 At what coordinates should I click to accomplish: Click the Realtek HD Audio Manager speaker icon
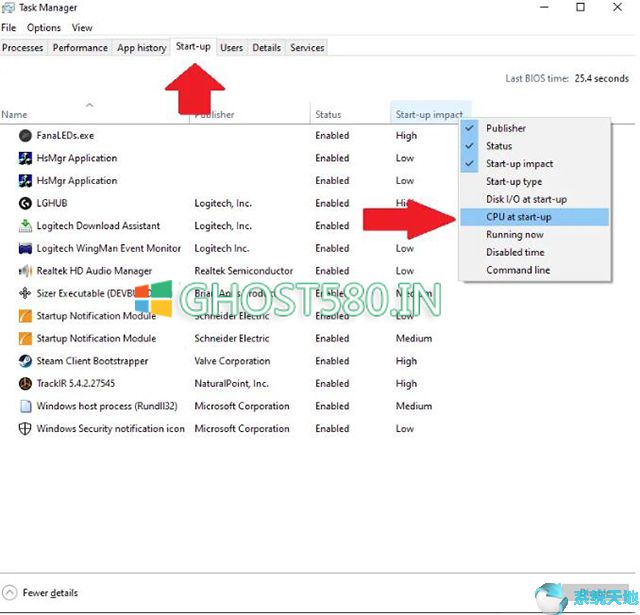(x=25, y=271)
